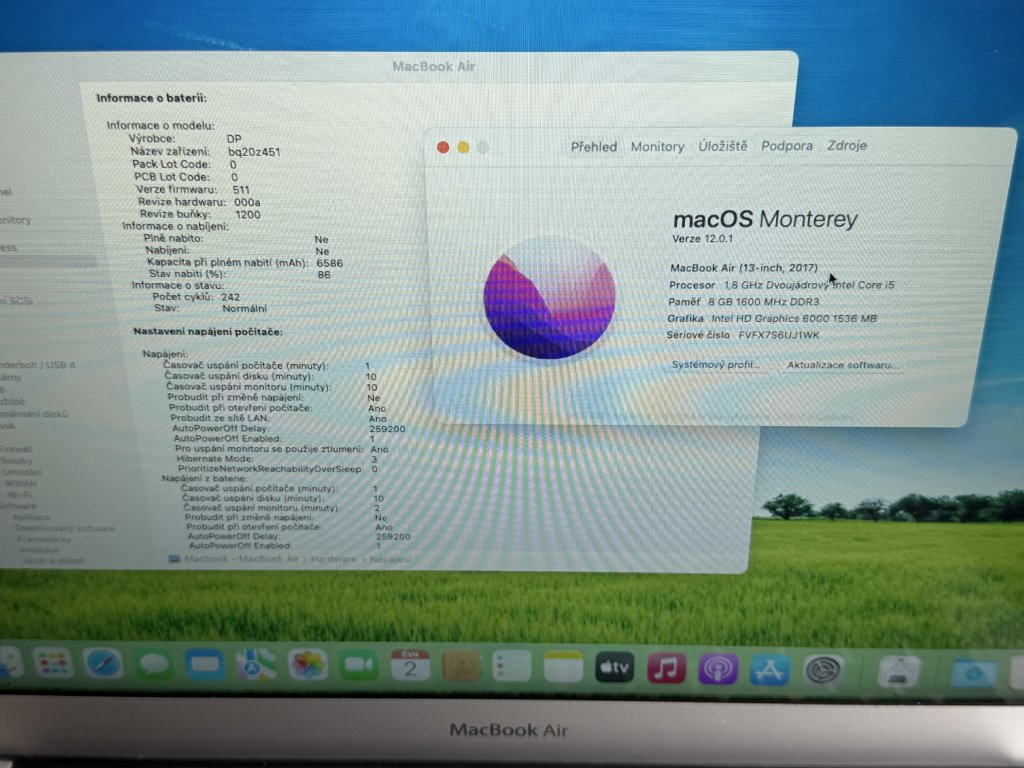Click the macOS Monterey logo image
The width and height of the screenshot is (1024, 768).
coord(549,298)
